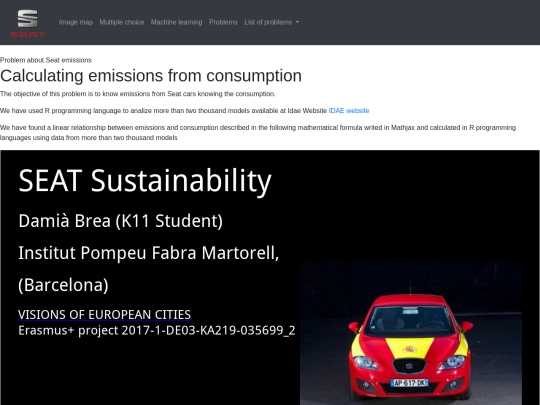Click the VISIONS OF EUROPEAN CITIES link
The height and width of the screenshot is (405, 540).
(104, 314)
